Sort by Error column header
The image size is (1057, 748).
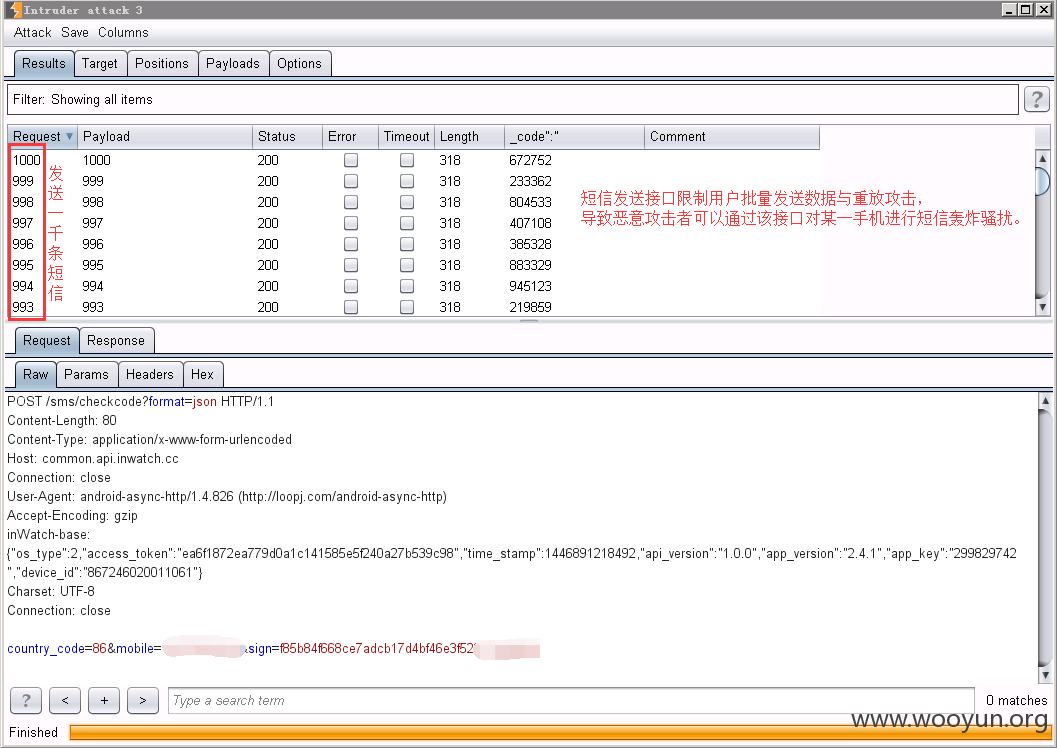point(351,136)
